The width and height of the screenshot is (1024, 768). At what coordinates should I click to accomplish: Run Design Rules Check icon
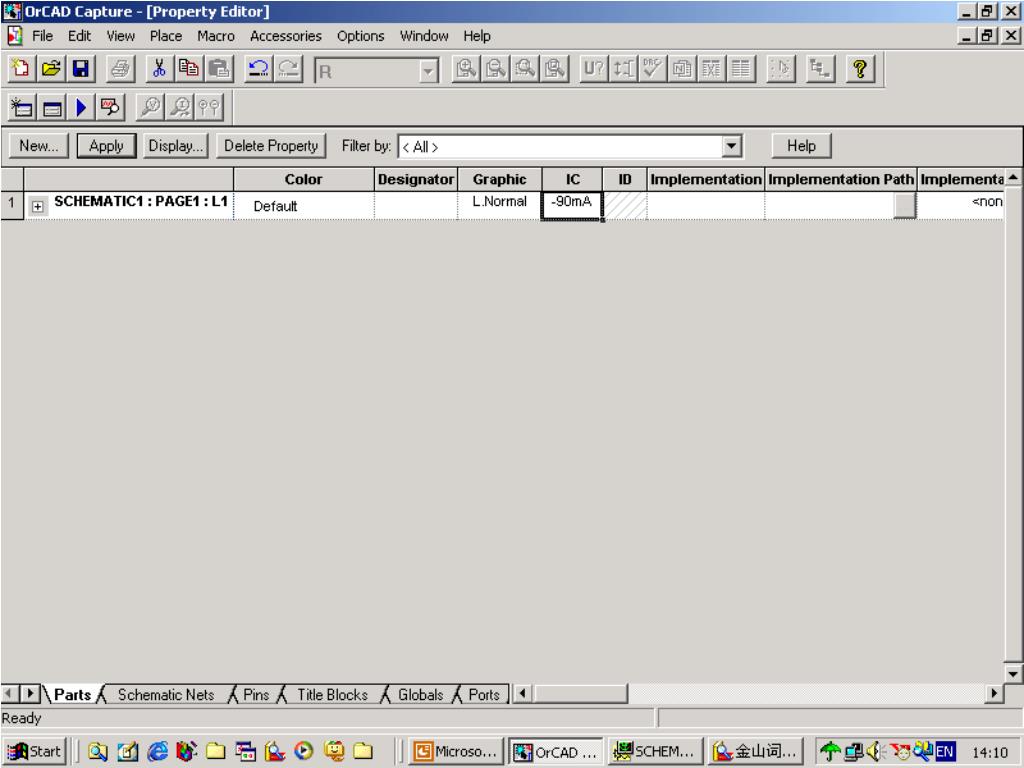pyautogui.click(x=652, y=69)
